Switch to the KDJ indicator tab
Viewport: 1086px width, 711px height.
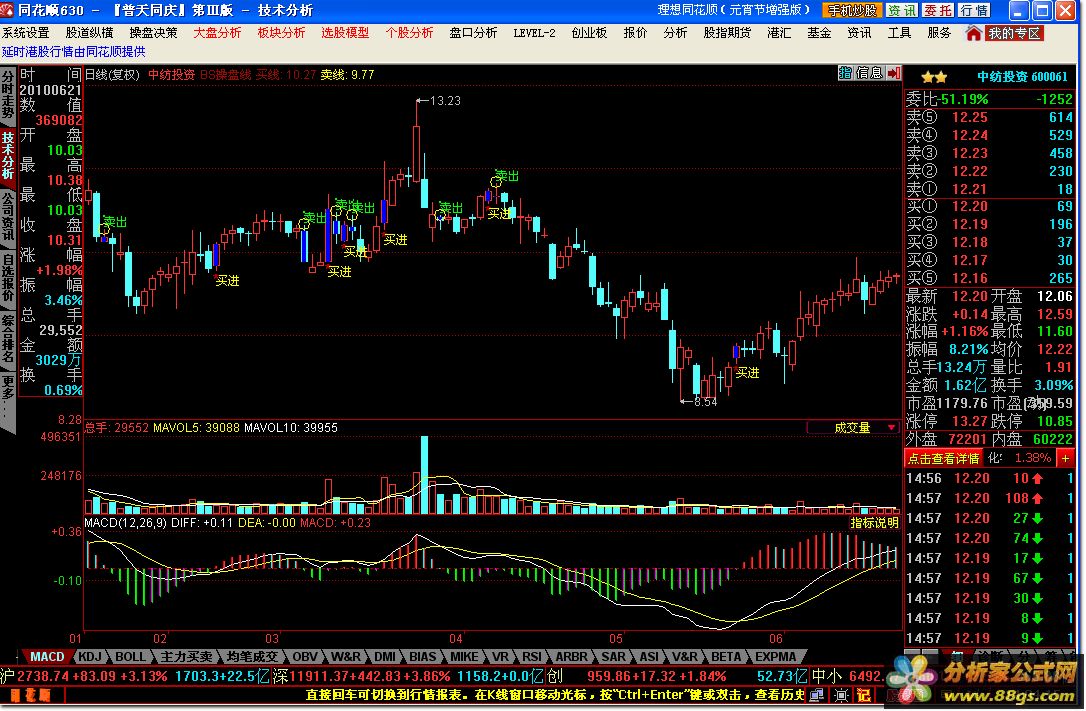90,656
